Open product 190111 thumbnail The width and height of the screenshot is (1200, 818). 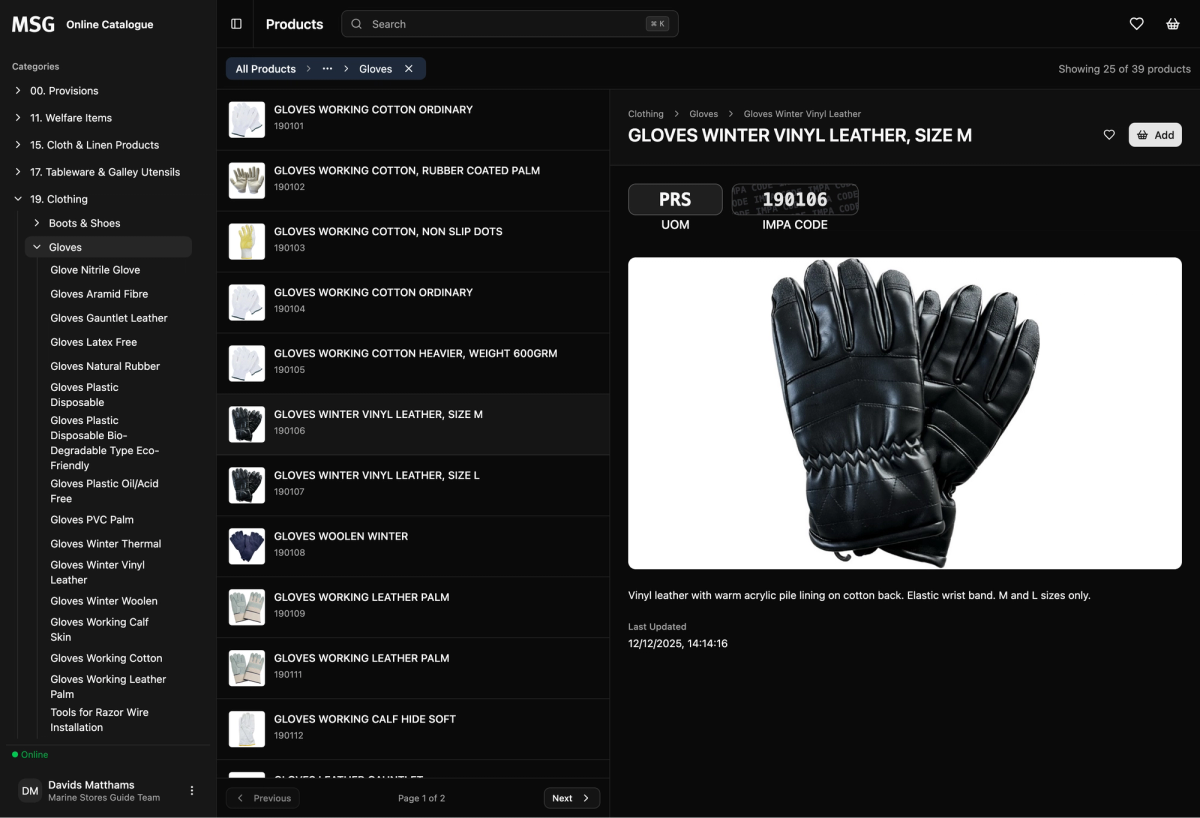[x=247, y=668]
